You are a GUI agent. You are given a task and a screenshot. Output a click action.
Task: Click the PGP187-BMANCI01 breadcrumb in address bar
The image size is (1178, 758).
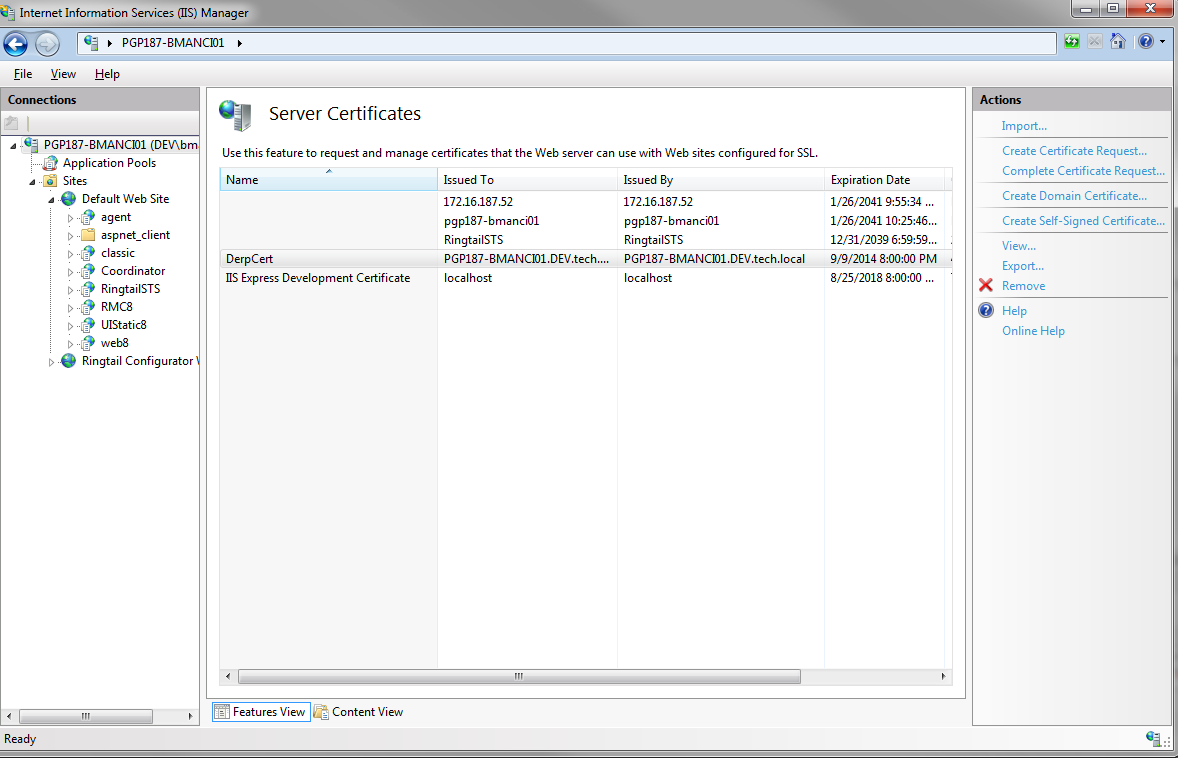pos(173,43)
